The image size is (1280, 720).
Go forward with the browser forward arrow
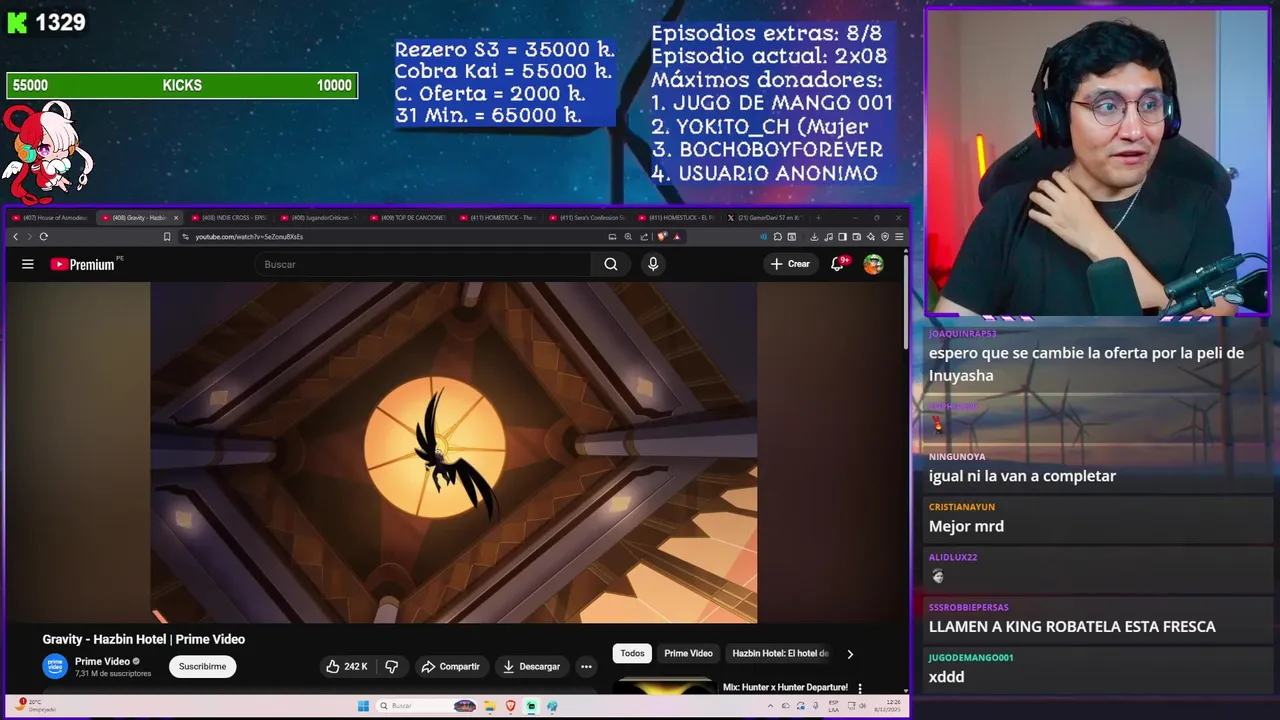pyautogui.click(x=29, y=237)
